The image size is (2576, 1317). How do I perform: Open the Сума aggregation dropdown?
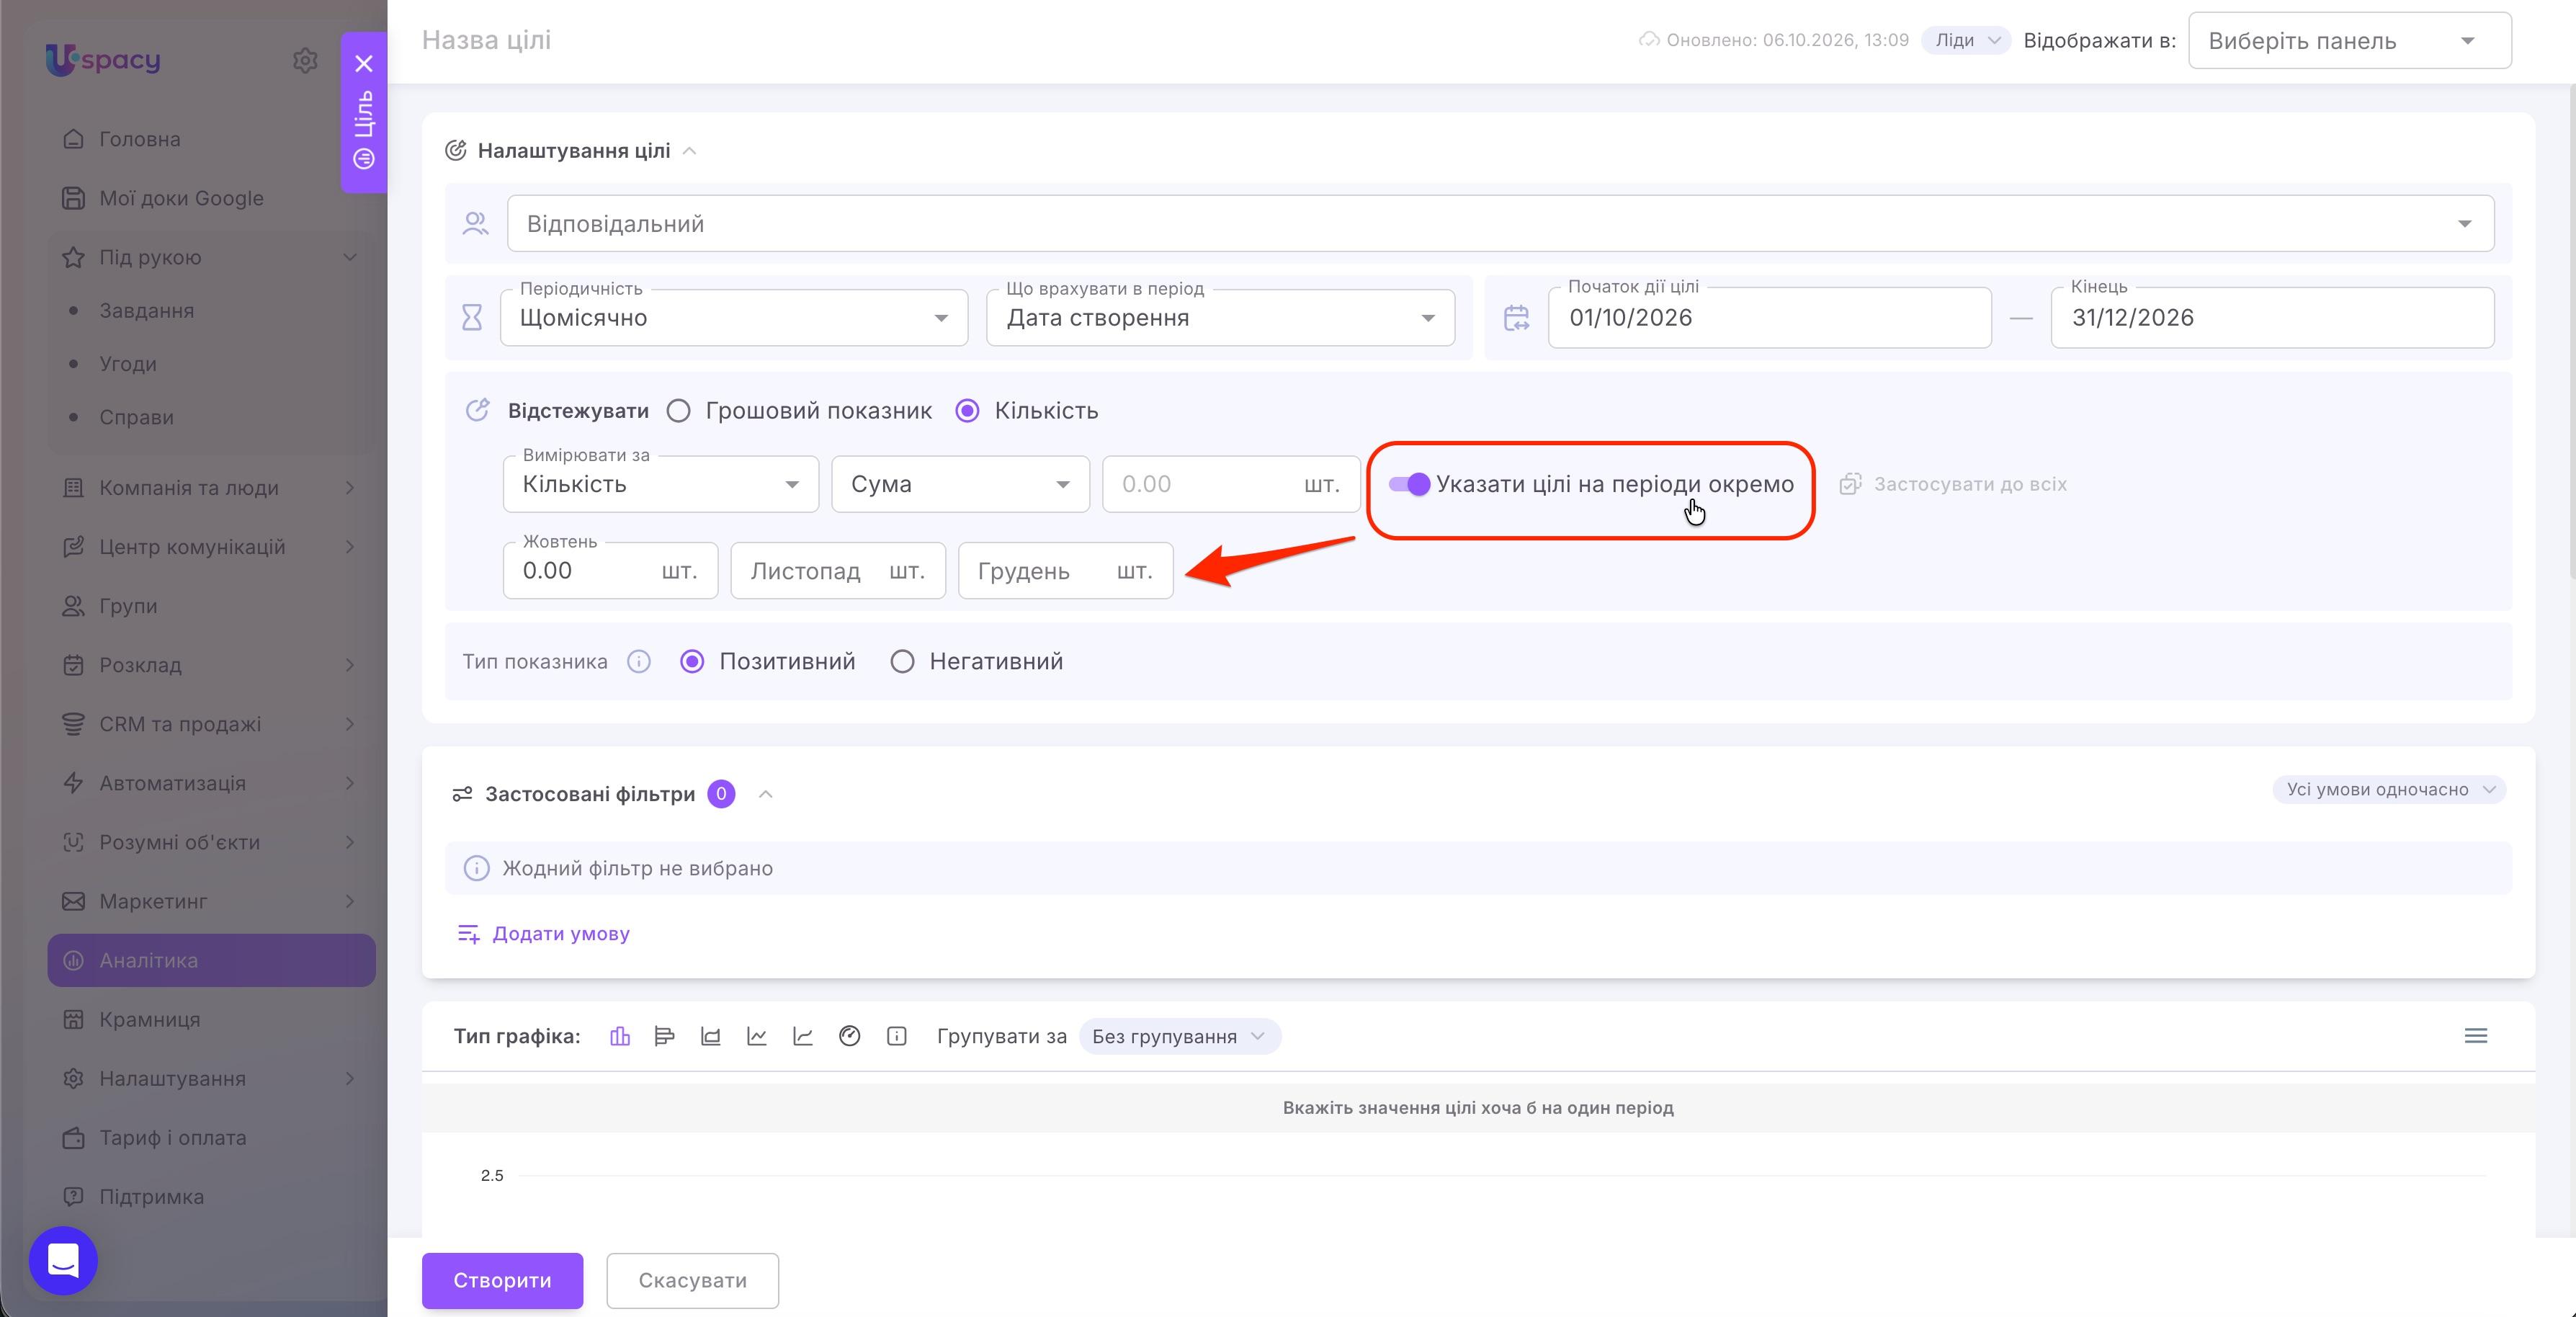pos(960,484)
